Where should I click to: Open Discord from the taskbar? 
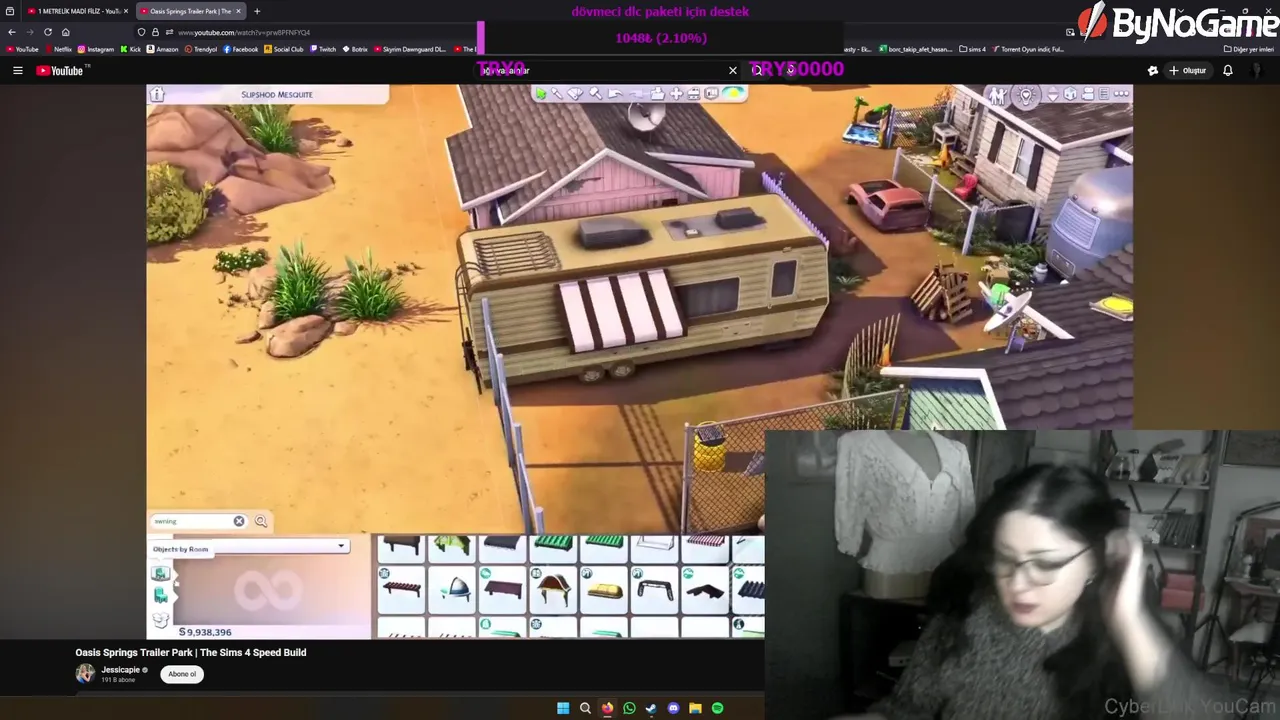(673, 708)
